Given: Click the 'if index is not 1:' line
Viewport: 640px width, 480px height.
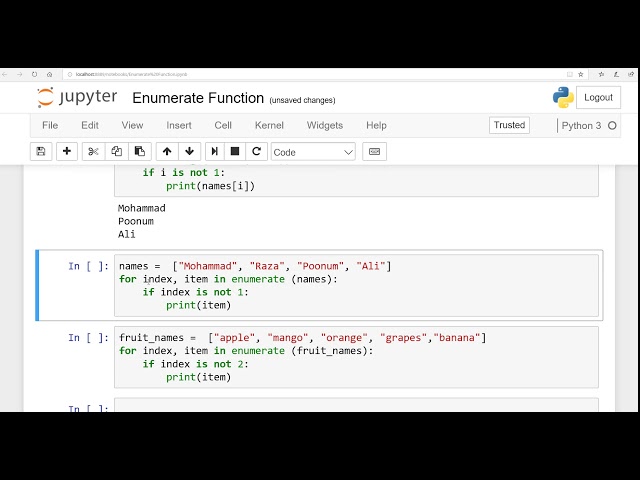Looking at the screenshot, I should [196, 292].
